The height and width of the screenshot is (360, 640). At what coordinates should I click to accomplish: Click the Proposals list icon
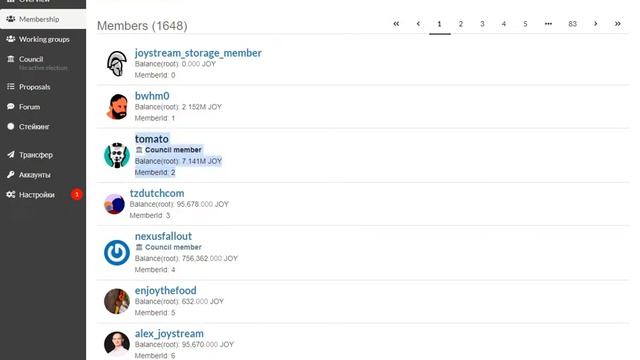[x=11, y=87]
